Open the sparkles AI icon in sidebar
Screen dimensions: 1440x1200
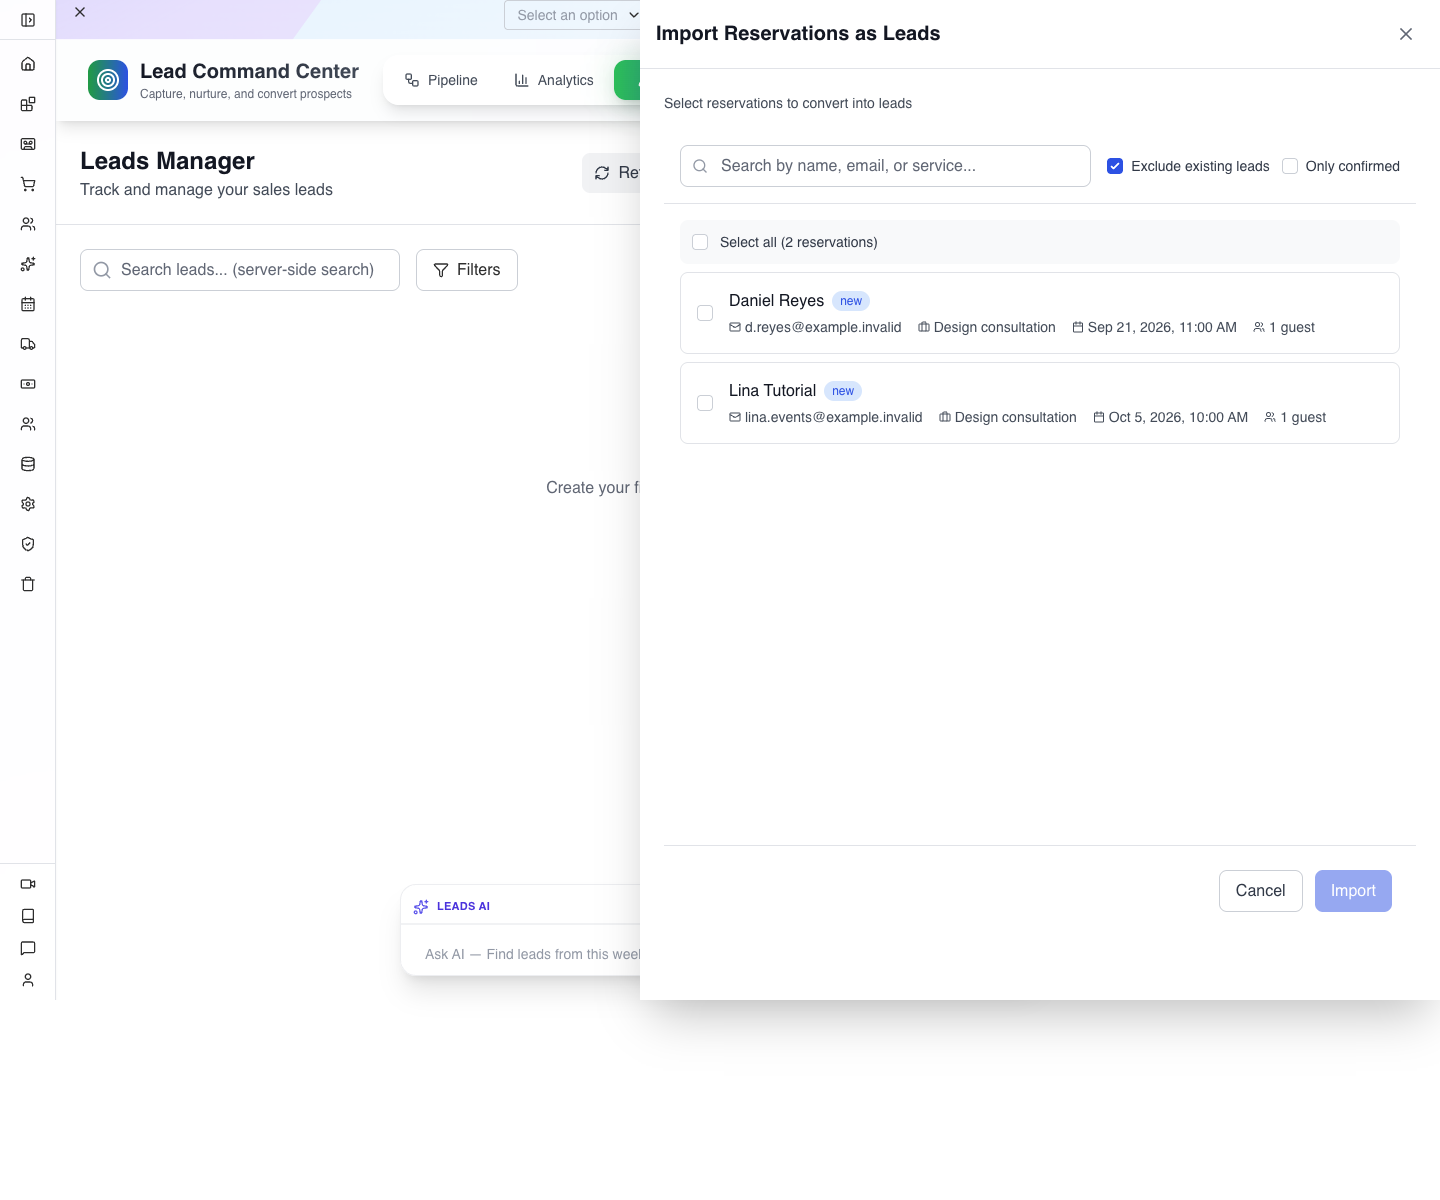28,264
